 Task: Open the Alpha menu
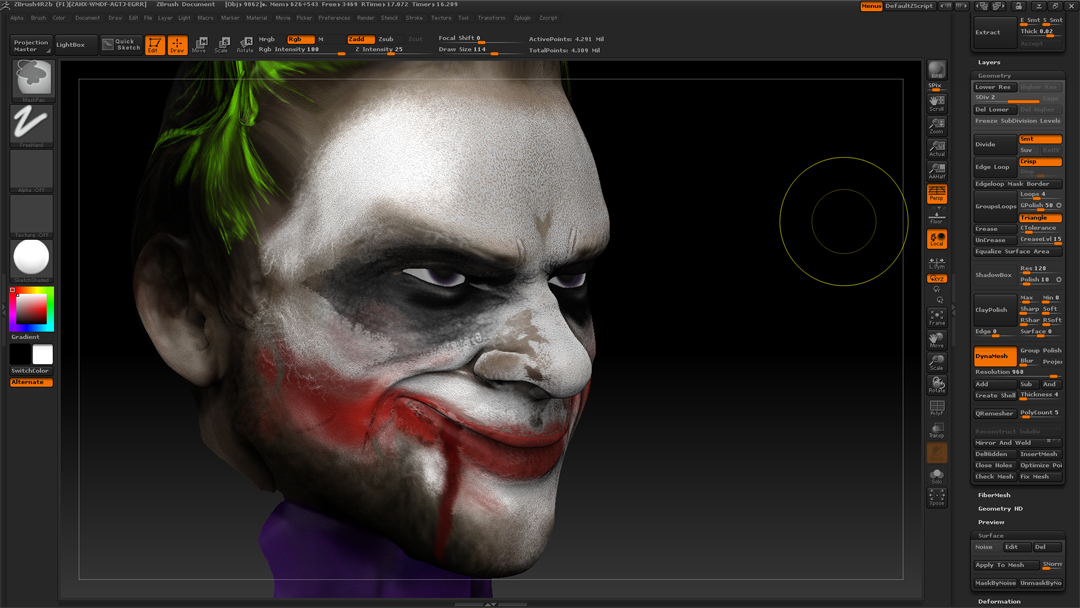point(17,18)
